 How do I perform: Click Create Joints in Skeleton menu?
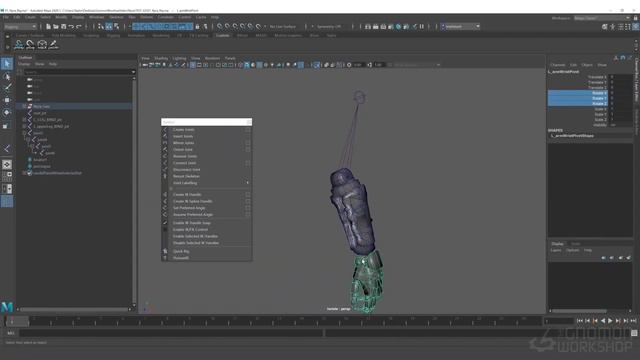coord(183,130)
